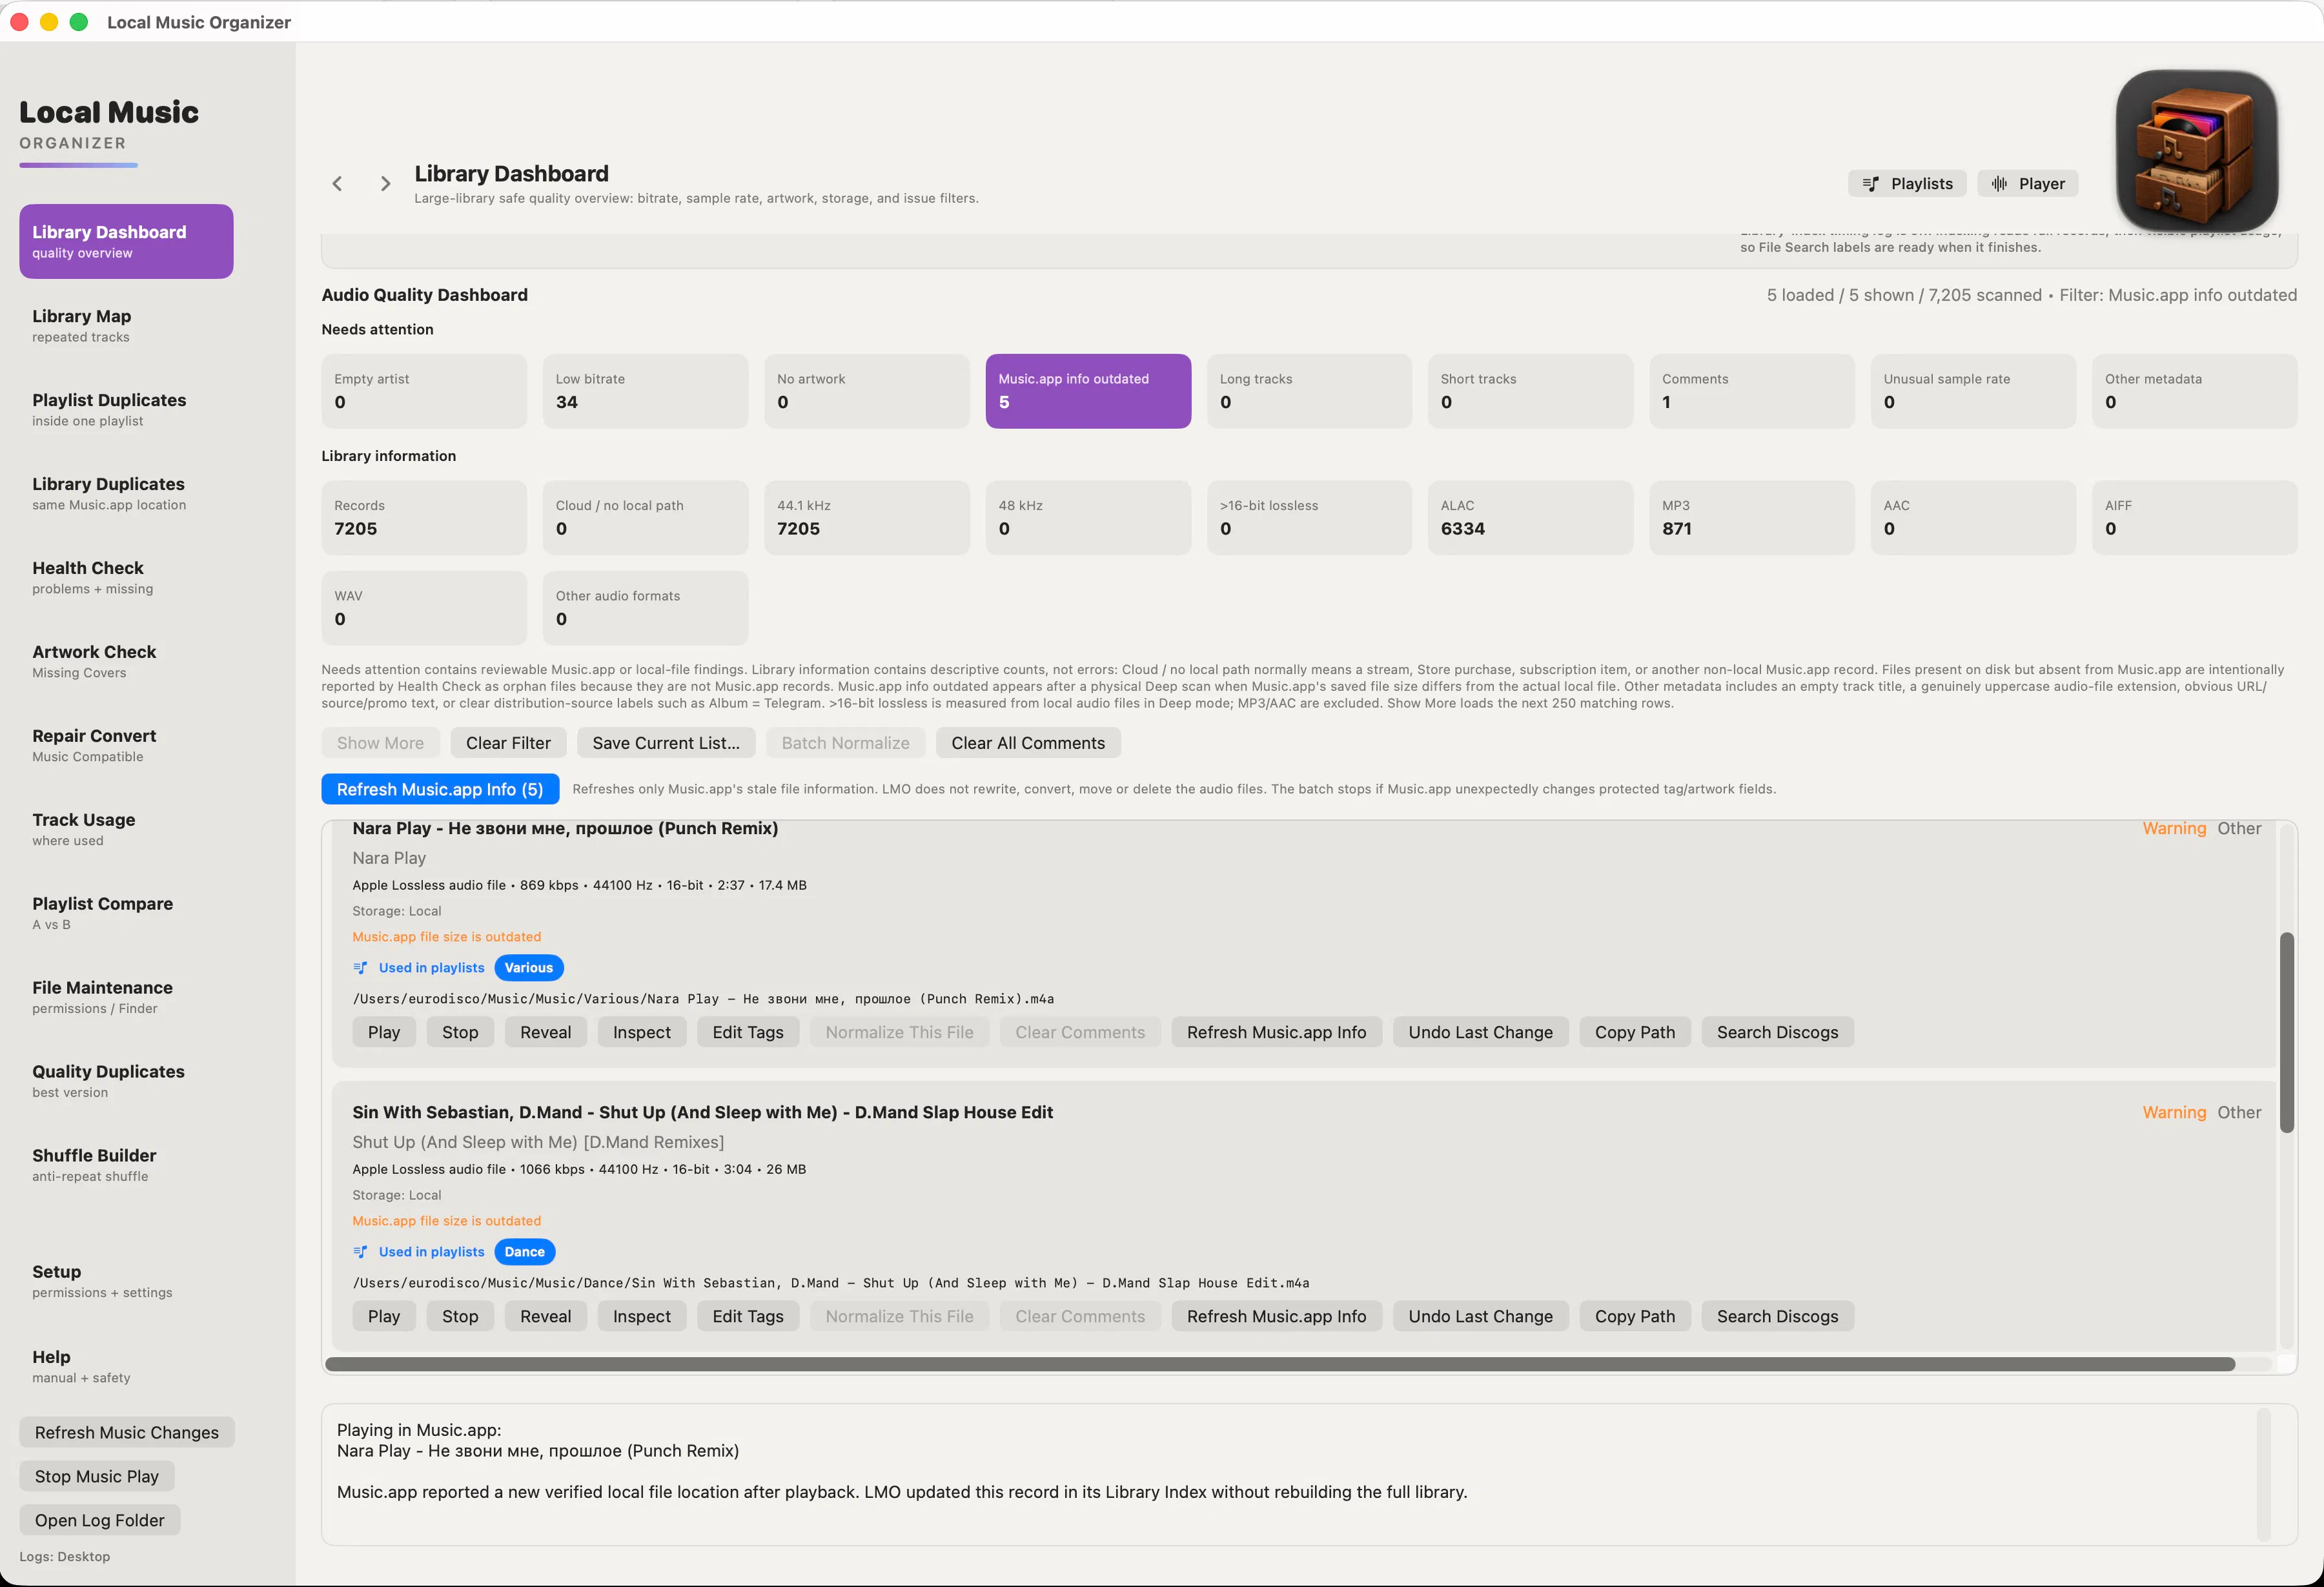Open Help manual and safety
The width and height of the screenshot is (2324, 1587).
click(x=126, y=1367)
